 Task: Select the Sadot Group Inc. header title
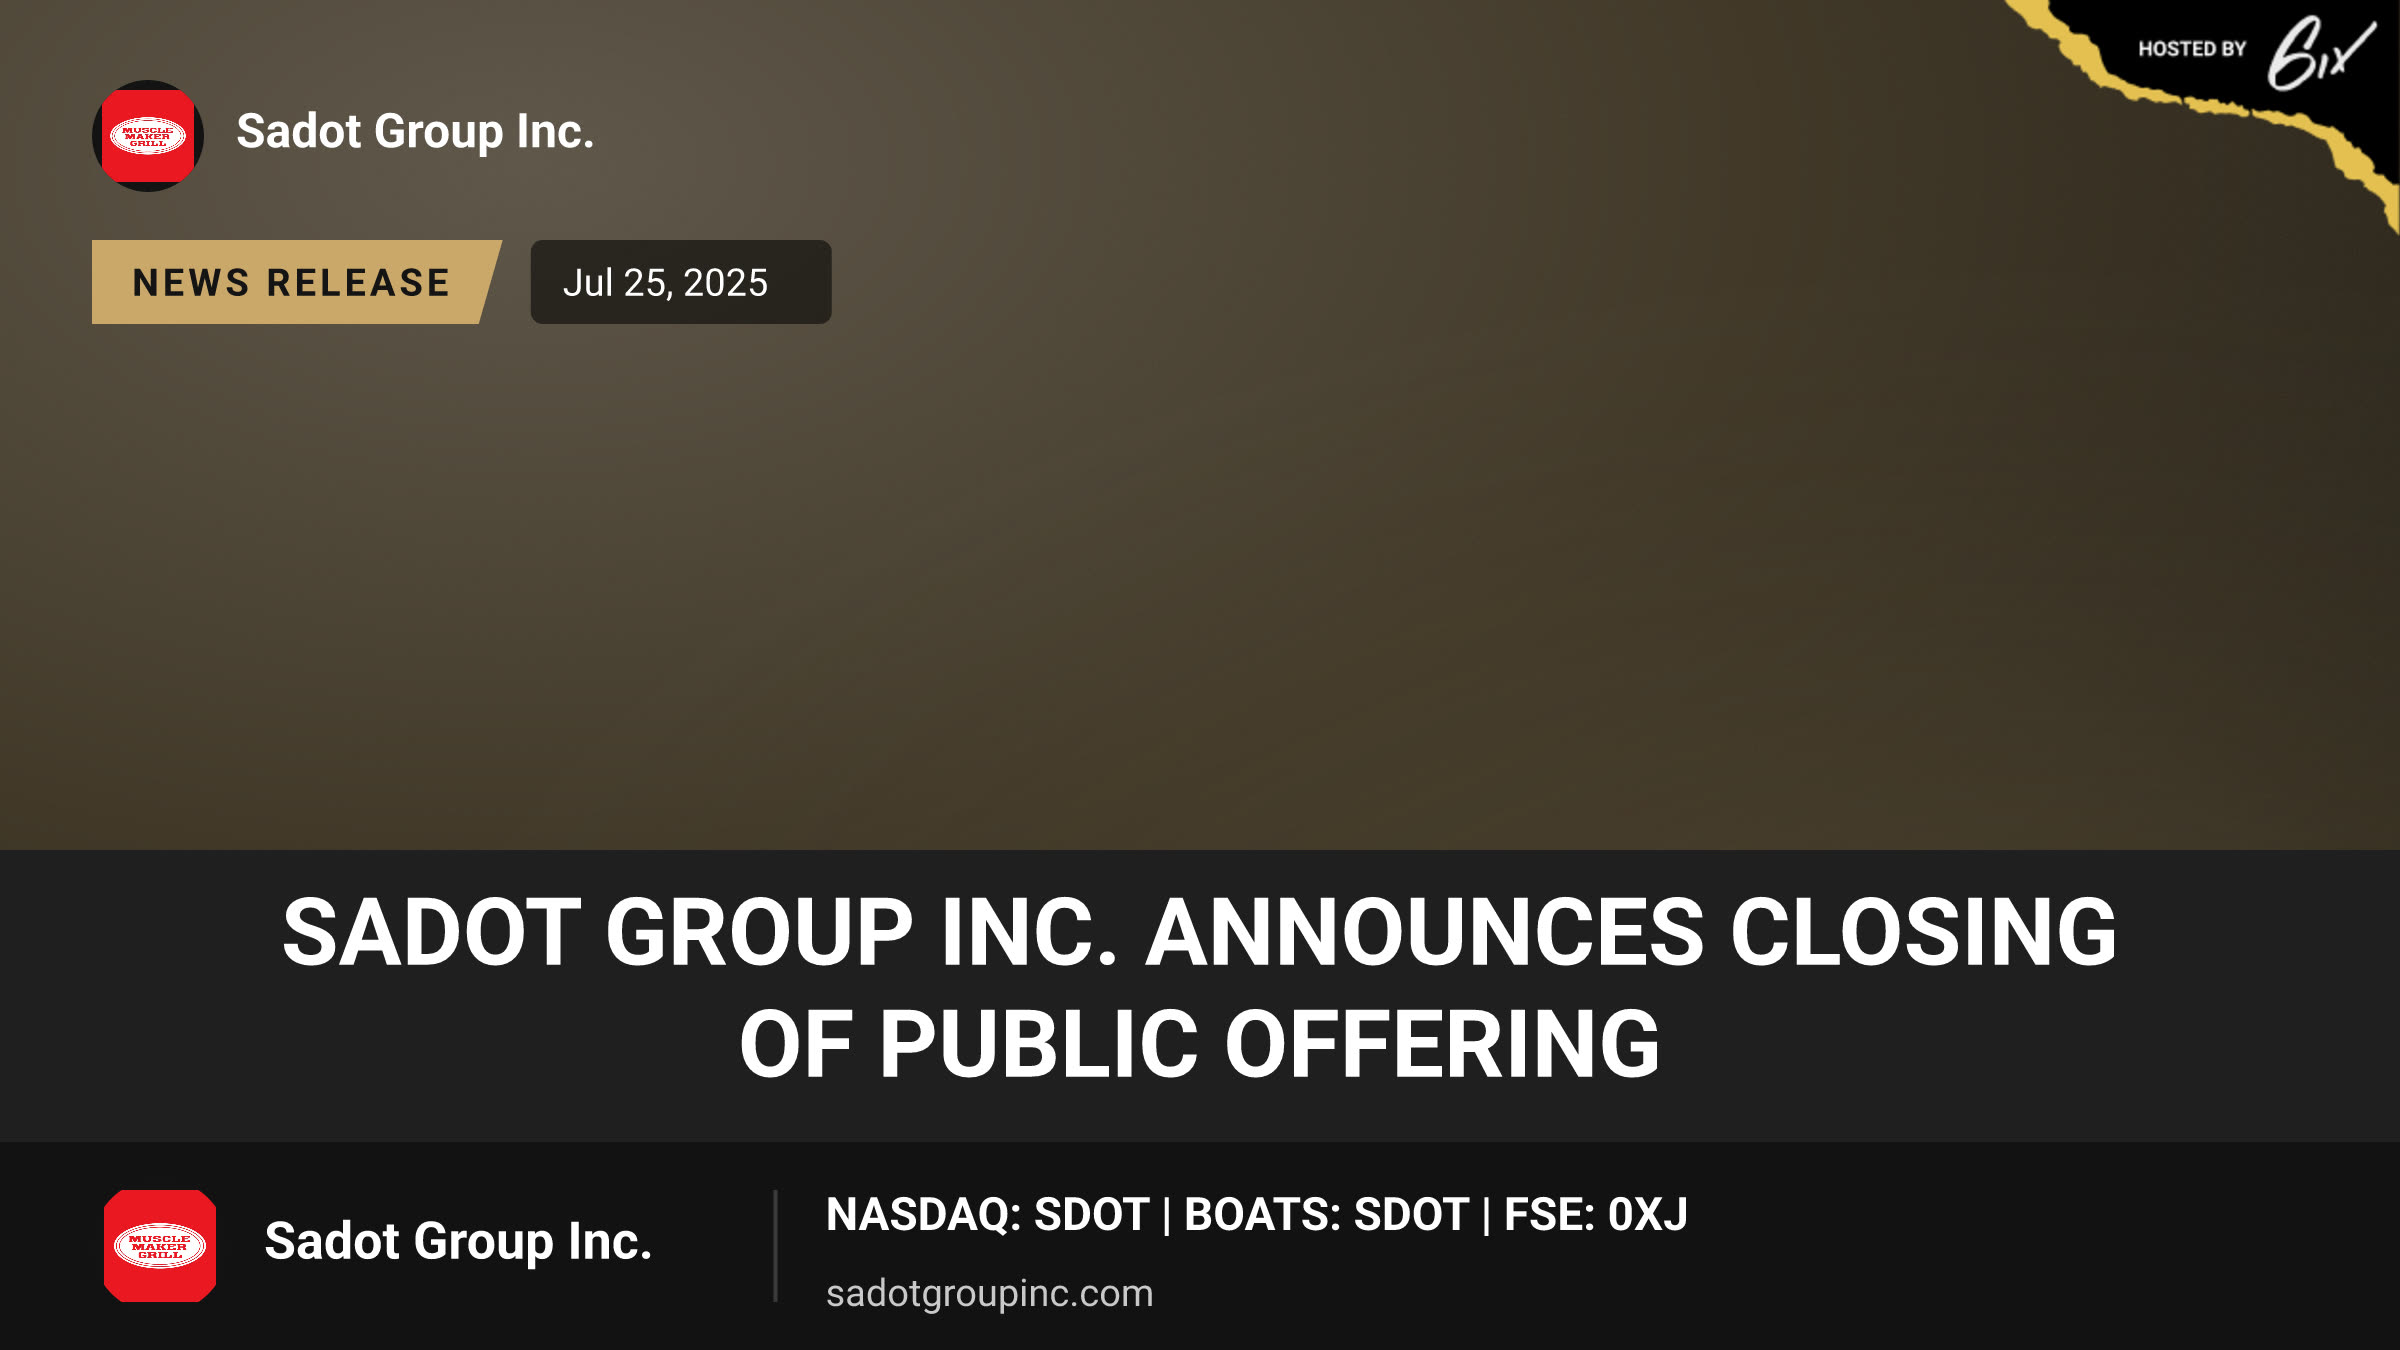(415, 131)
